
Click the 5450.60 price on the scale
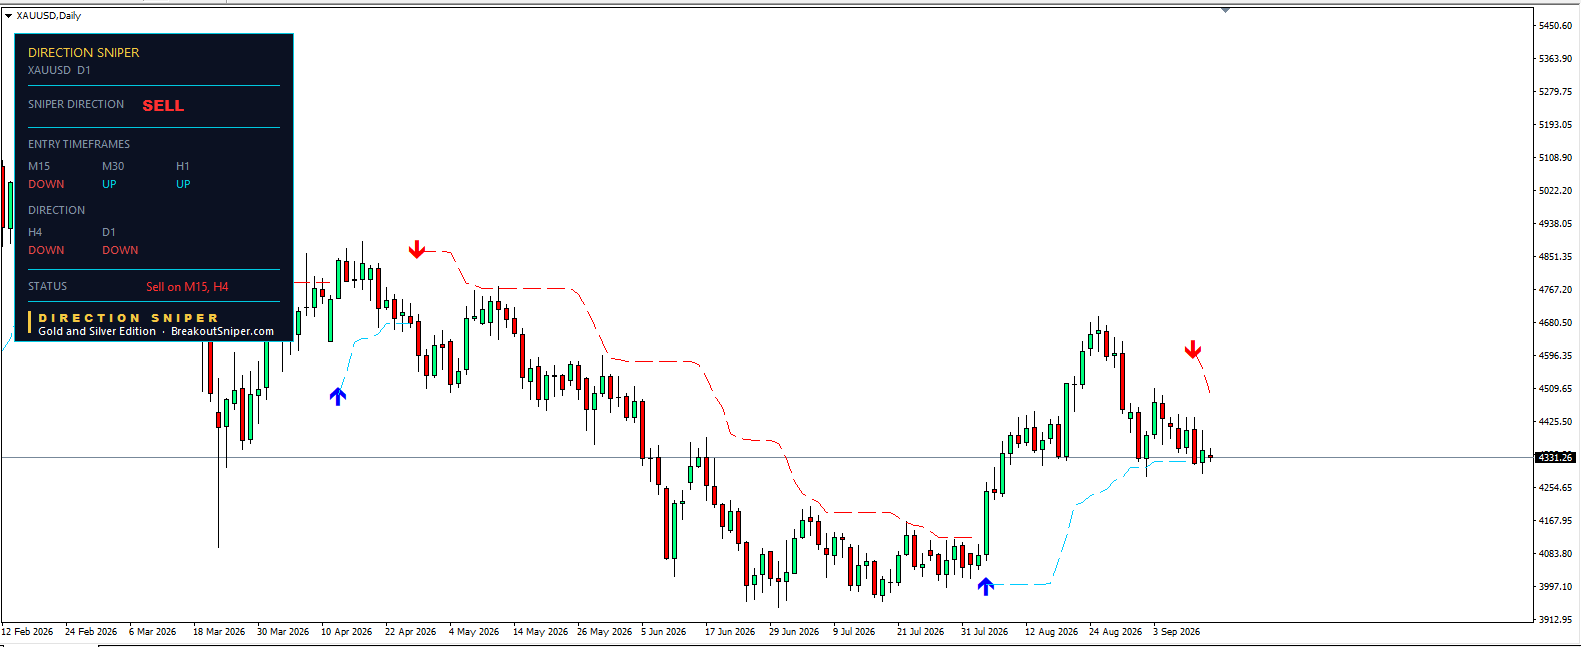pyautogui.click(x=1555, y=25)
